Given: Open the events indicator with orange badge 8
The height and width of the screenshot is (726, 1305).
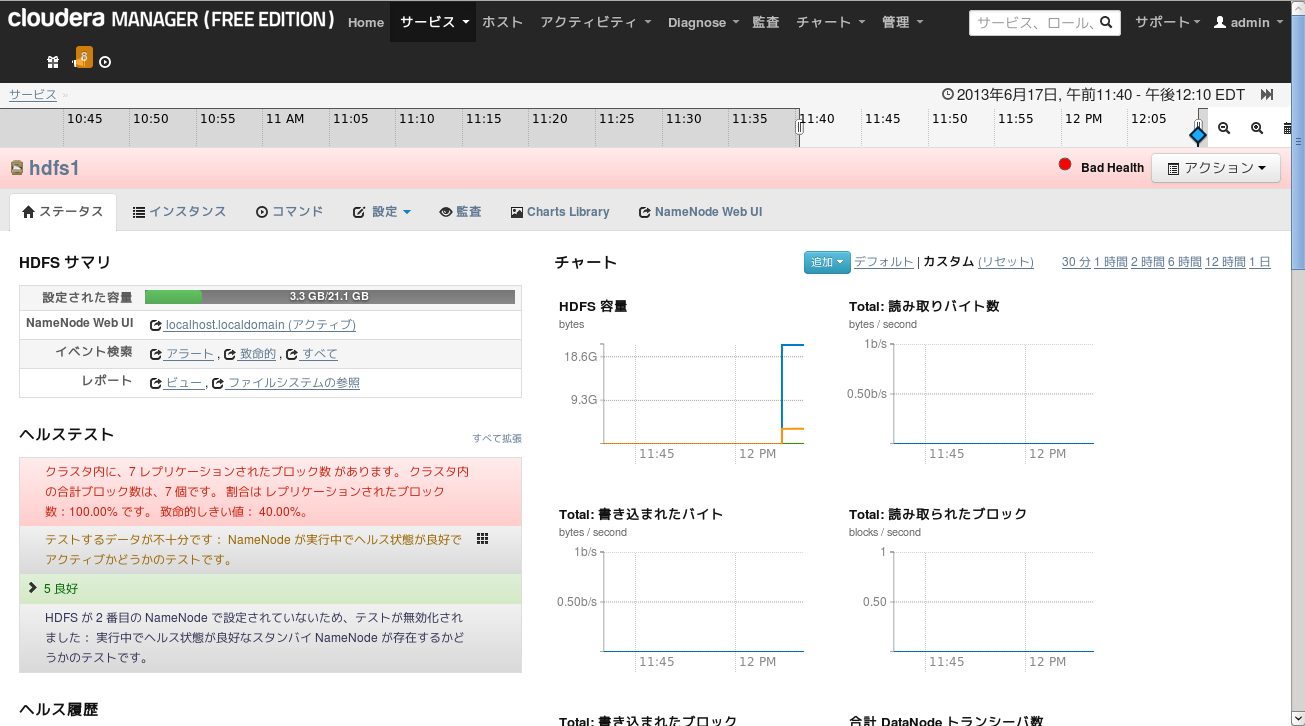Looking at the screenshot, I should point(82,59).
